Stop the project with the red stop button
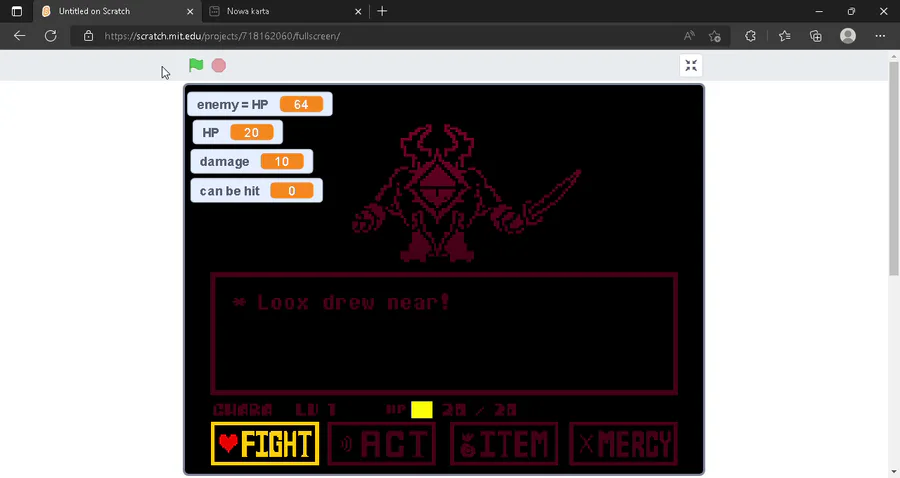This screenshot has height=478, width=900. (219, 65)
